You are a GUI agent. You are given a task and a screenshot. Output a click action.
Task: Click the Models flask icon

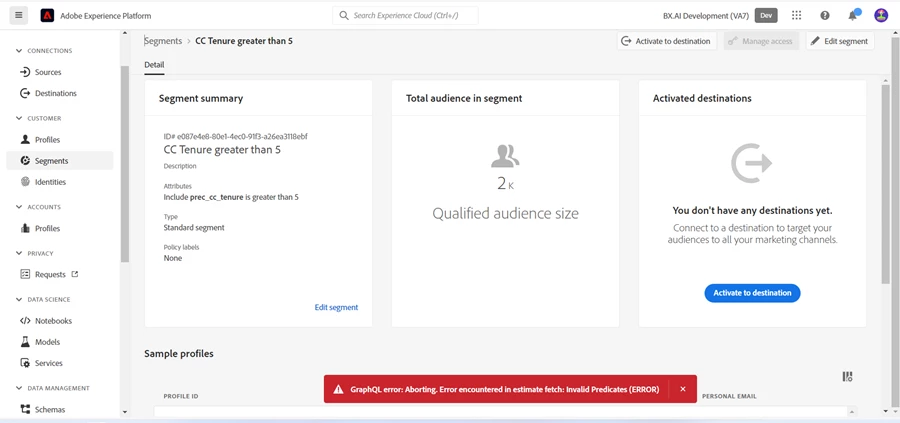click(x=25, y=341)
